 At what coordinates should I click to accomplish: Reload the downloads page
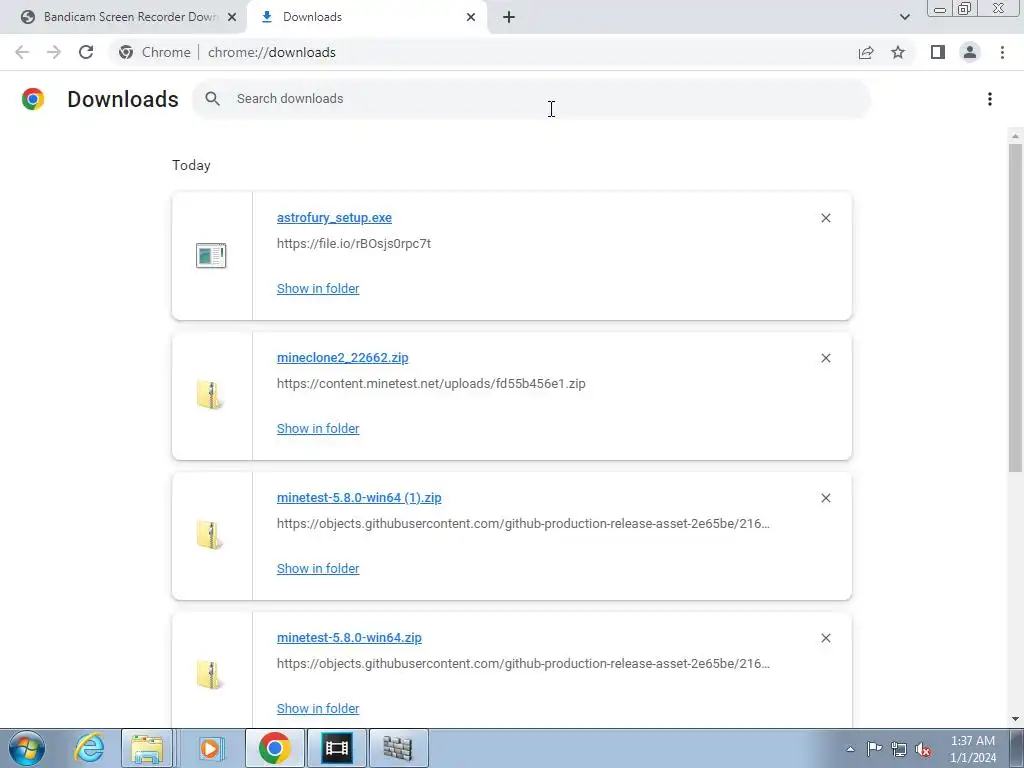[86, 52]
